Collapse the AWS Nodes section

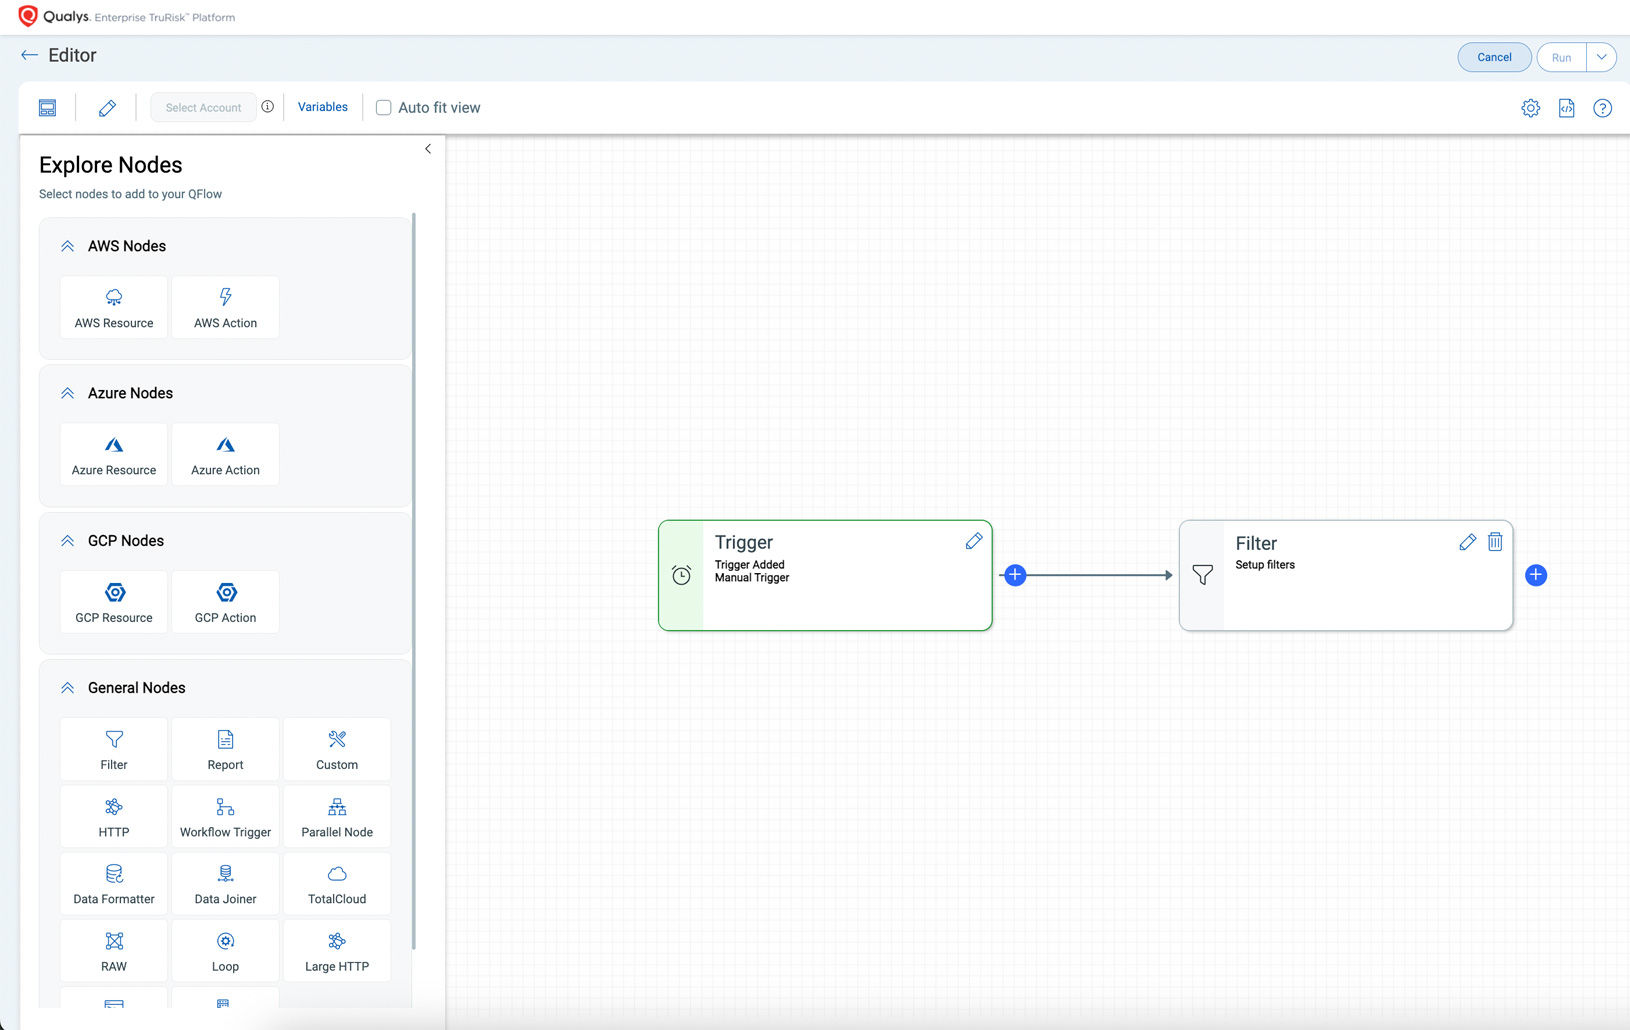pos(68,246)
